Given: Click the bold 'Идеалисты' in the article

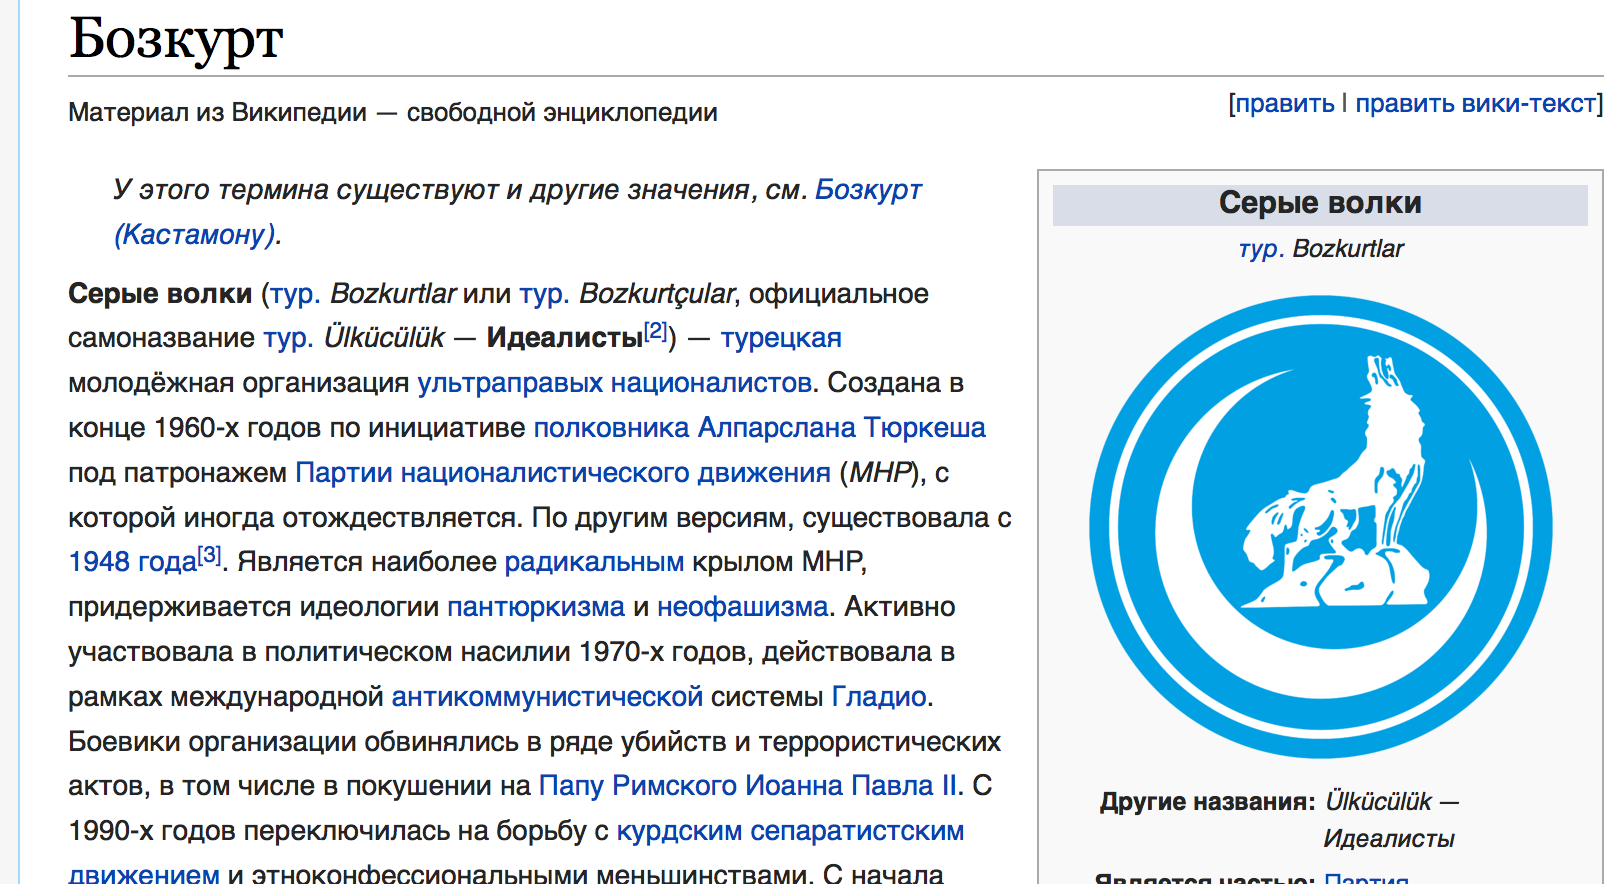Looking at the screenshot, I should pyautogui.click(x=565, y=338).
